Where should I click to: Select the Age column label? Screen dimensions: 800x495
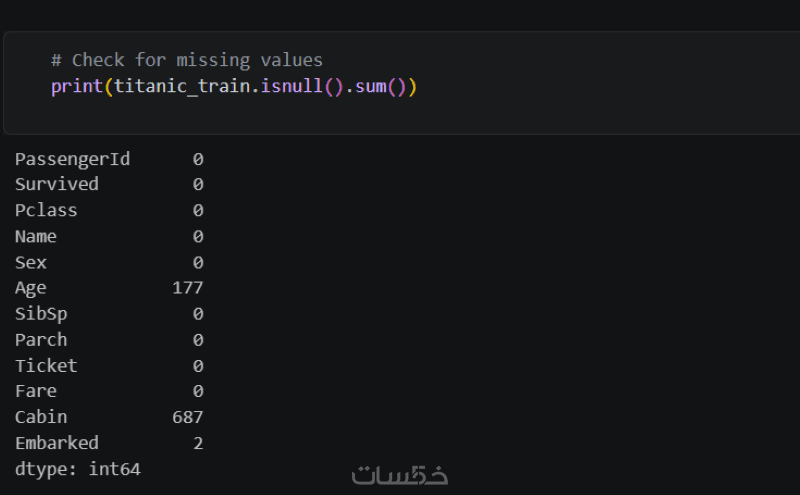tap(31, 288)
